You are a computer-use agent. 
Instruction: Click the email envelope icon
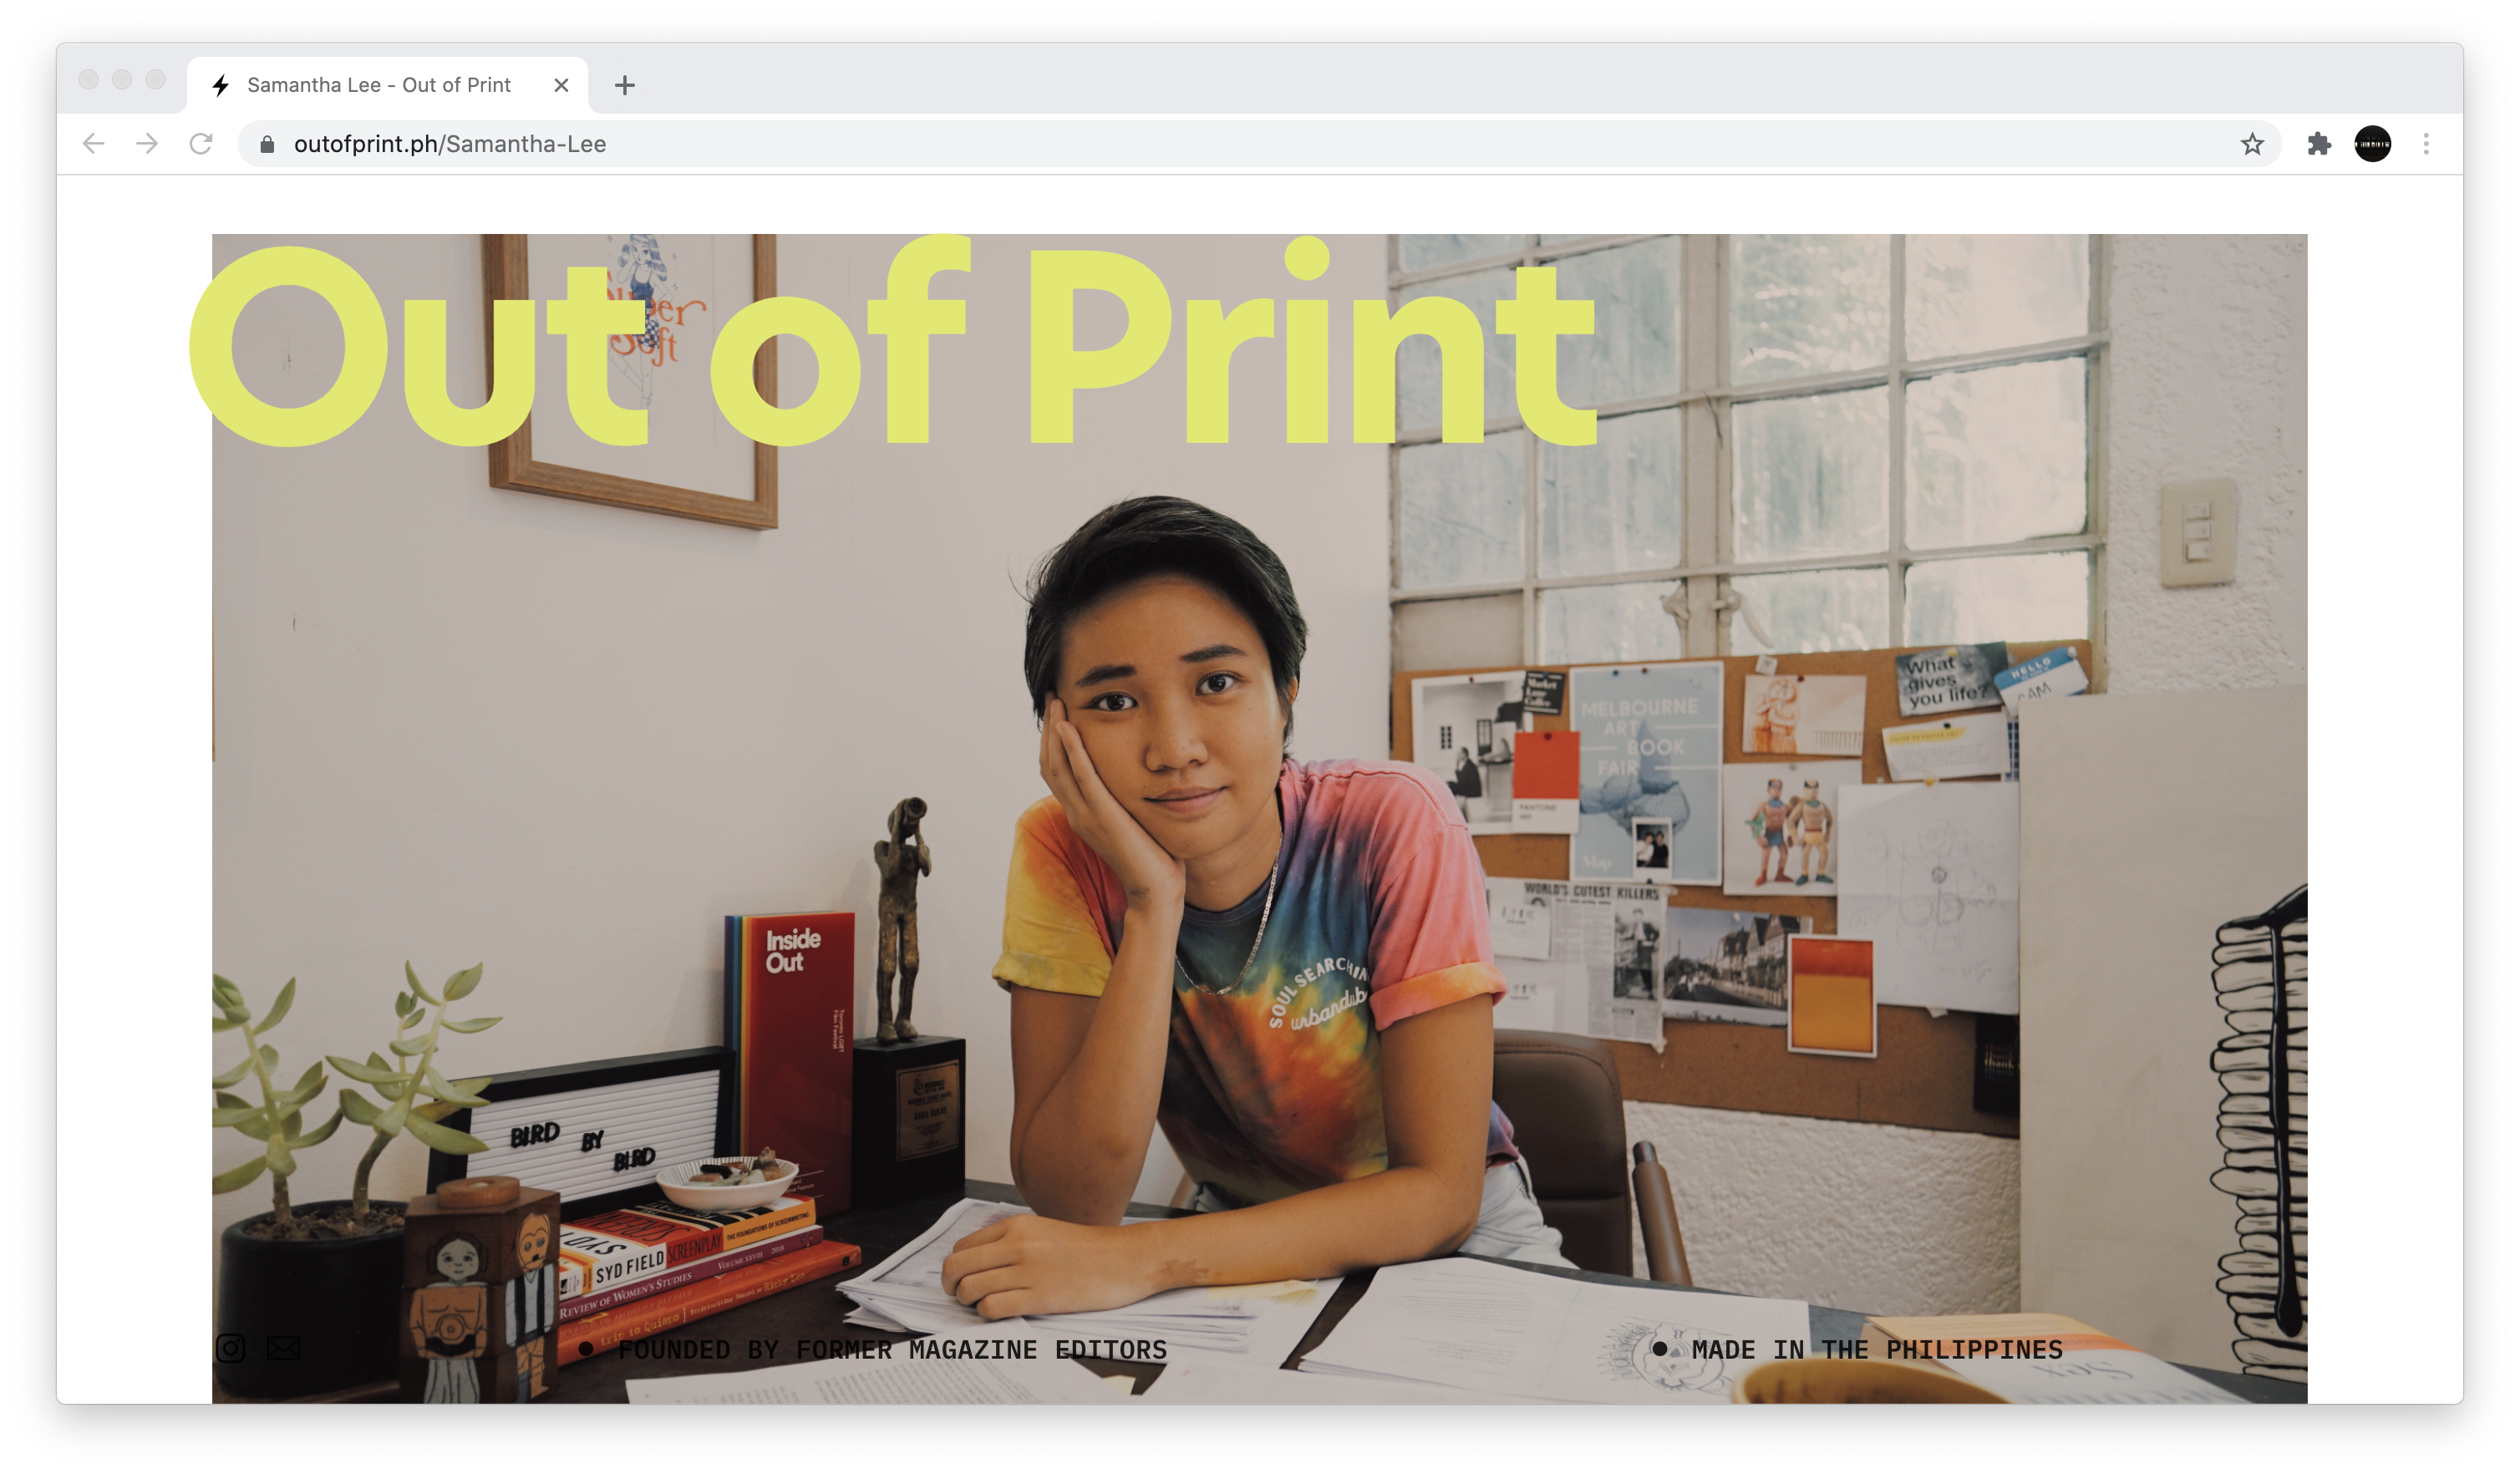pyautogui.click(x=283, y=1348)
